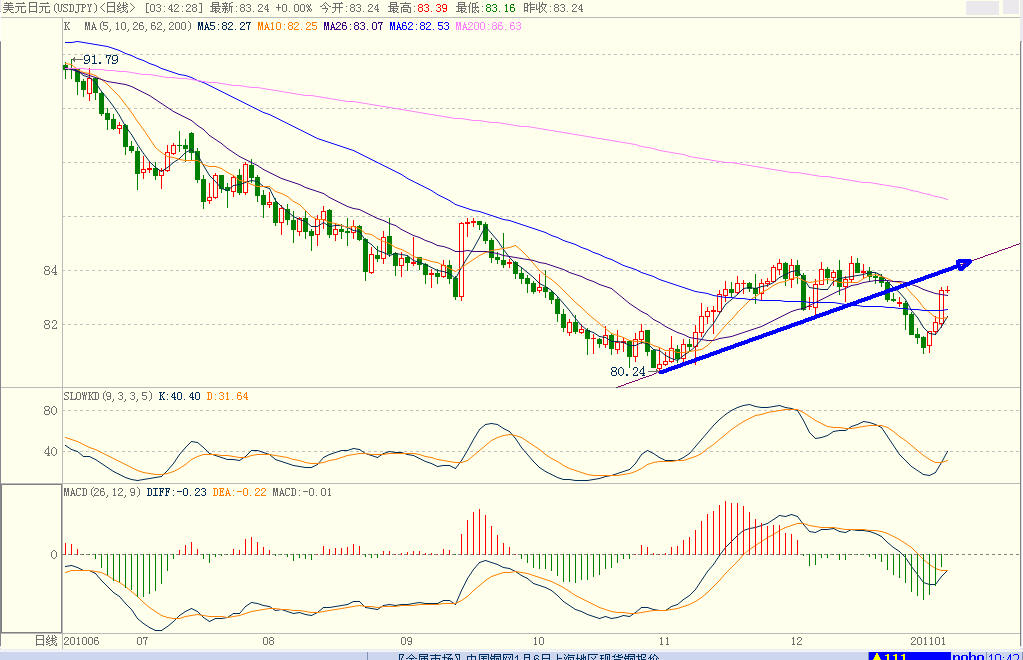The height and width of the screenshot is (660, 1023).
Task: Click the pobo label in status bar
Action: [x=968, y=656]
